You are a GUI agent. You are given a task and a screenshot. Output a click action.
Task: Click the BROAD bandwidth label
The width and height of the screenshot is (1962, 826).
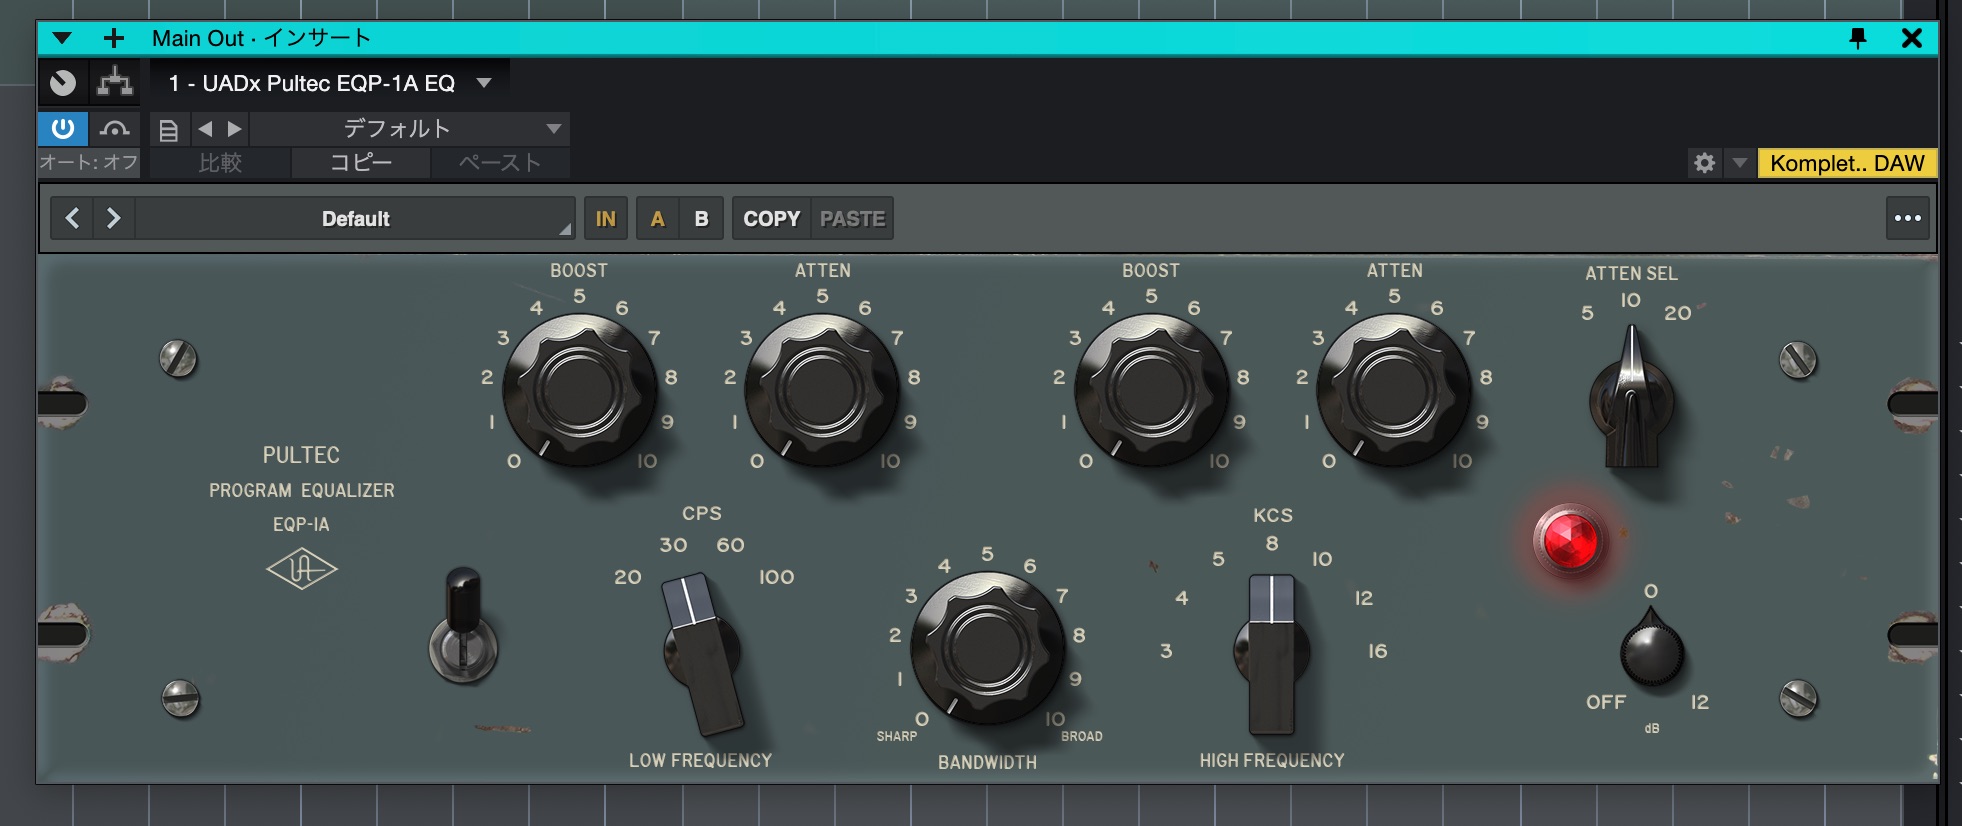pos(1081,736)
